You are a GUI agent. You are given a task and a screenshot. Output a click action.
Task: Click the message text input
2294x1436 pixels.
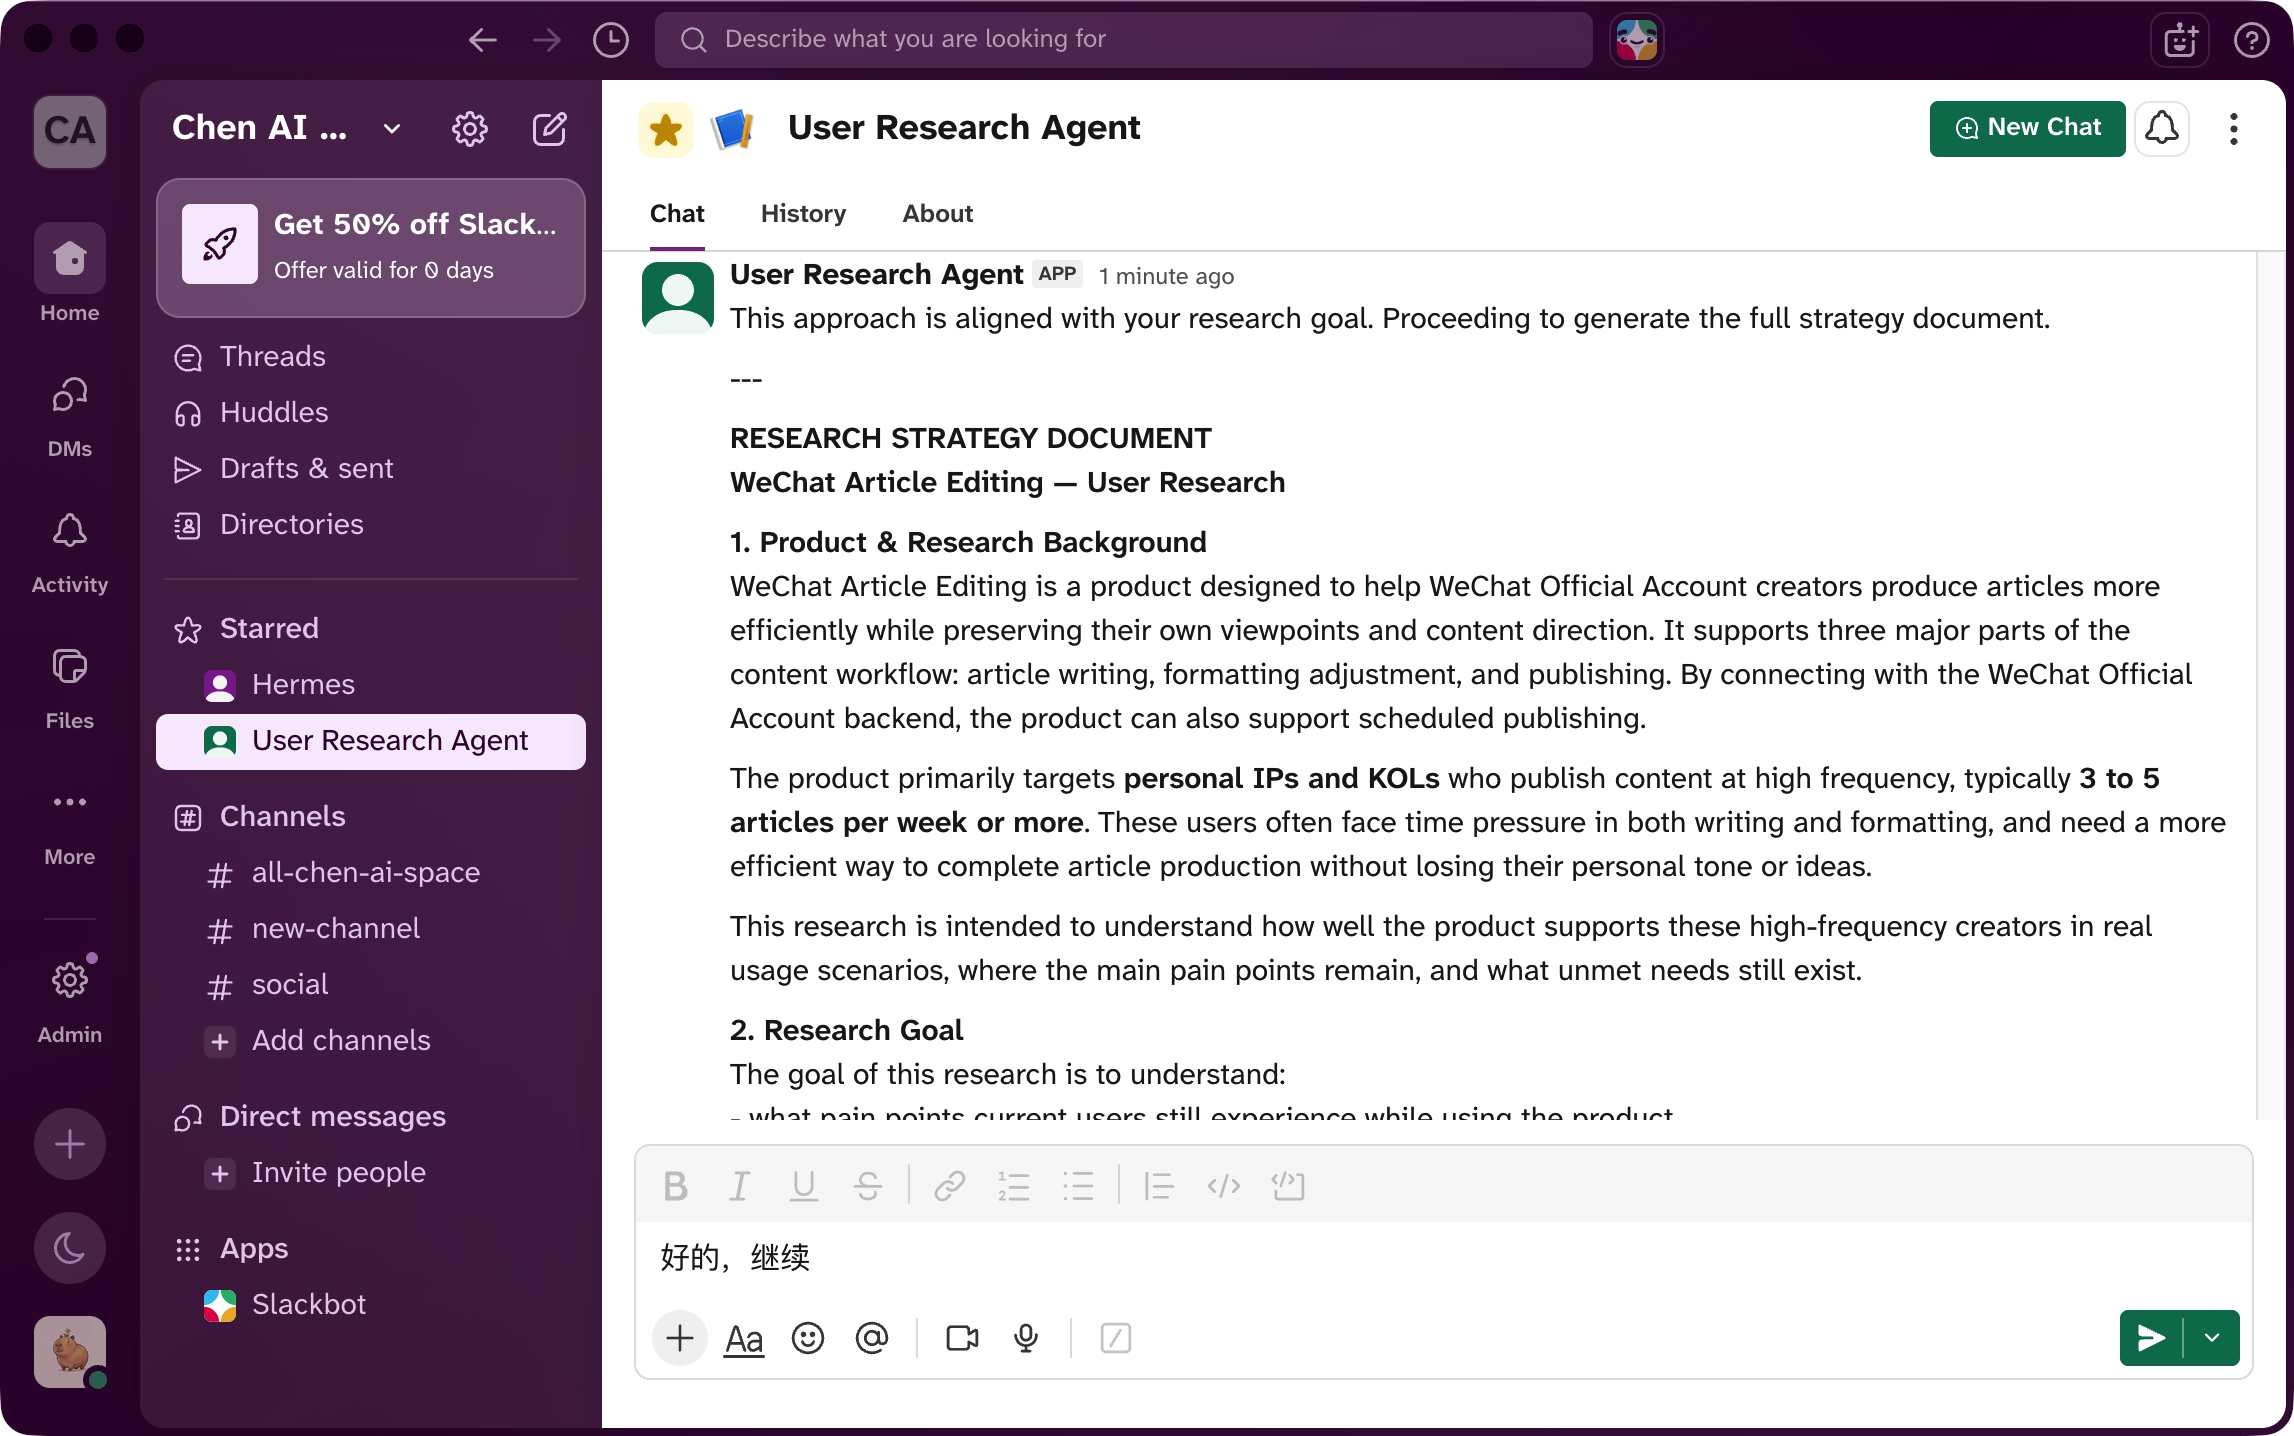pyautogui.click(x=1443, y=1258)
